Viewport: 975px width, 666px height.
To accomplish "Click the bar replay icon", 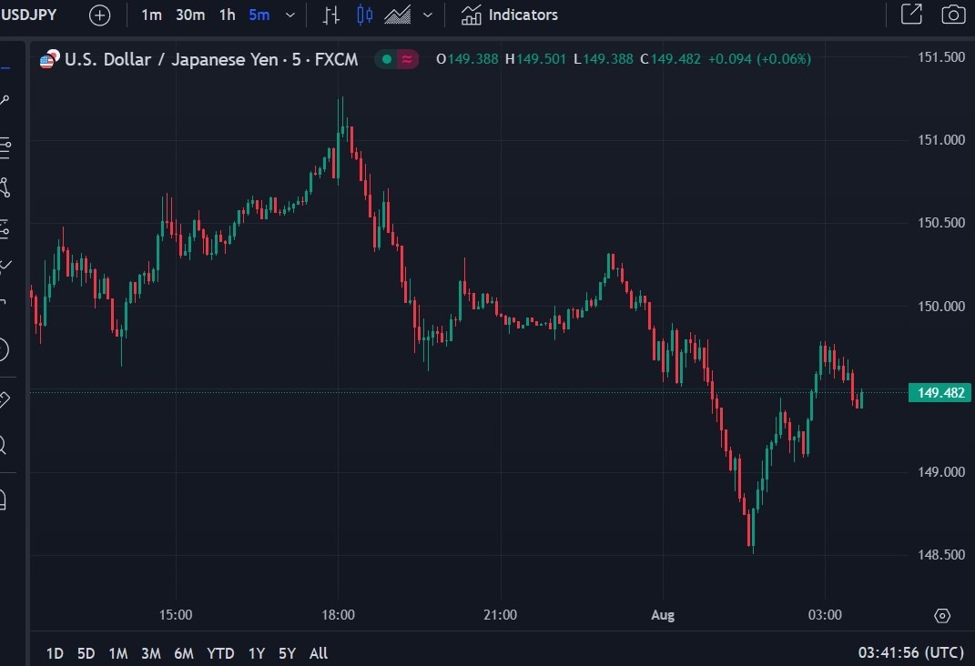I will [x=331, y=15].
